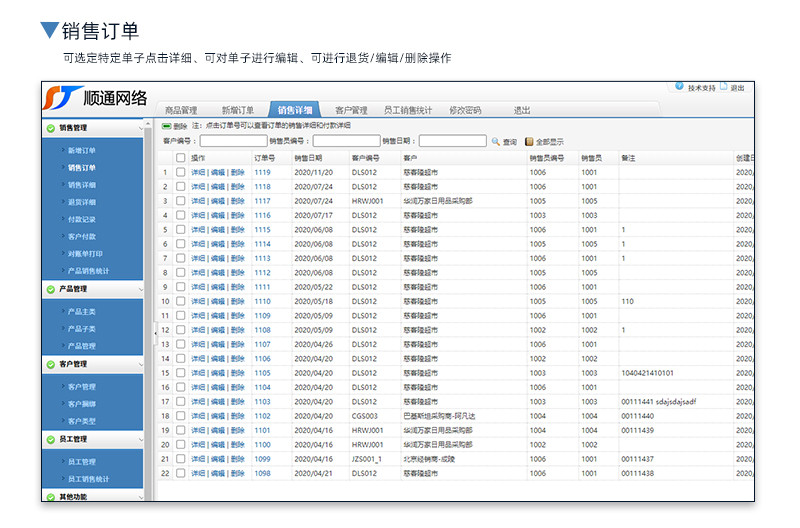The height and width of the screenshot is (528, 800).
Task: Sort by the 销售日期 column header
Action: coord(308,158)
